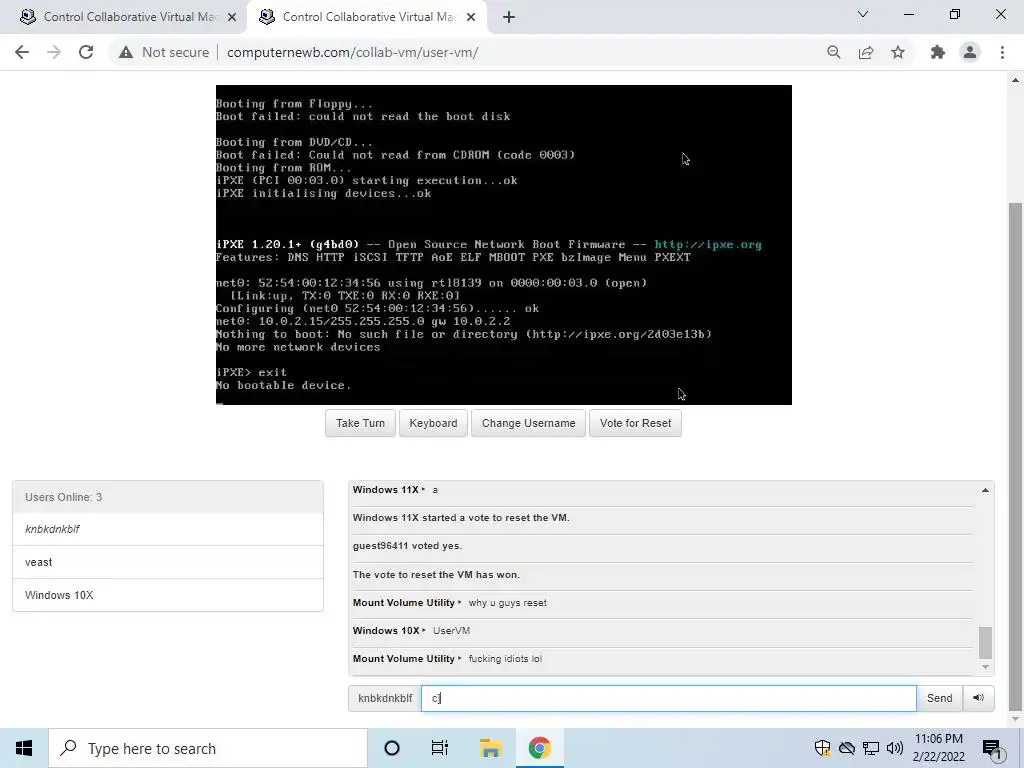
Task: Select user yeast in the users list
Action: click(168, 562)
